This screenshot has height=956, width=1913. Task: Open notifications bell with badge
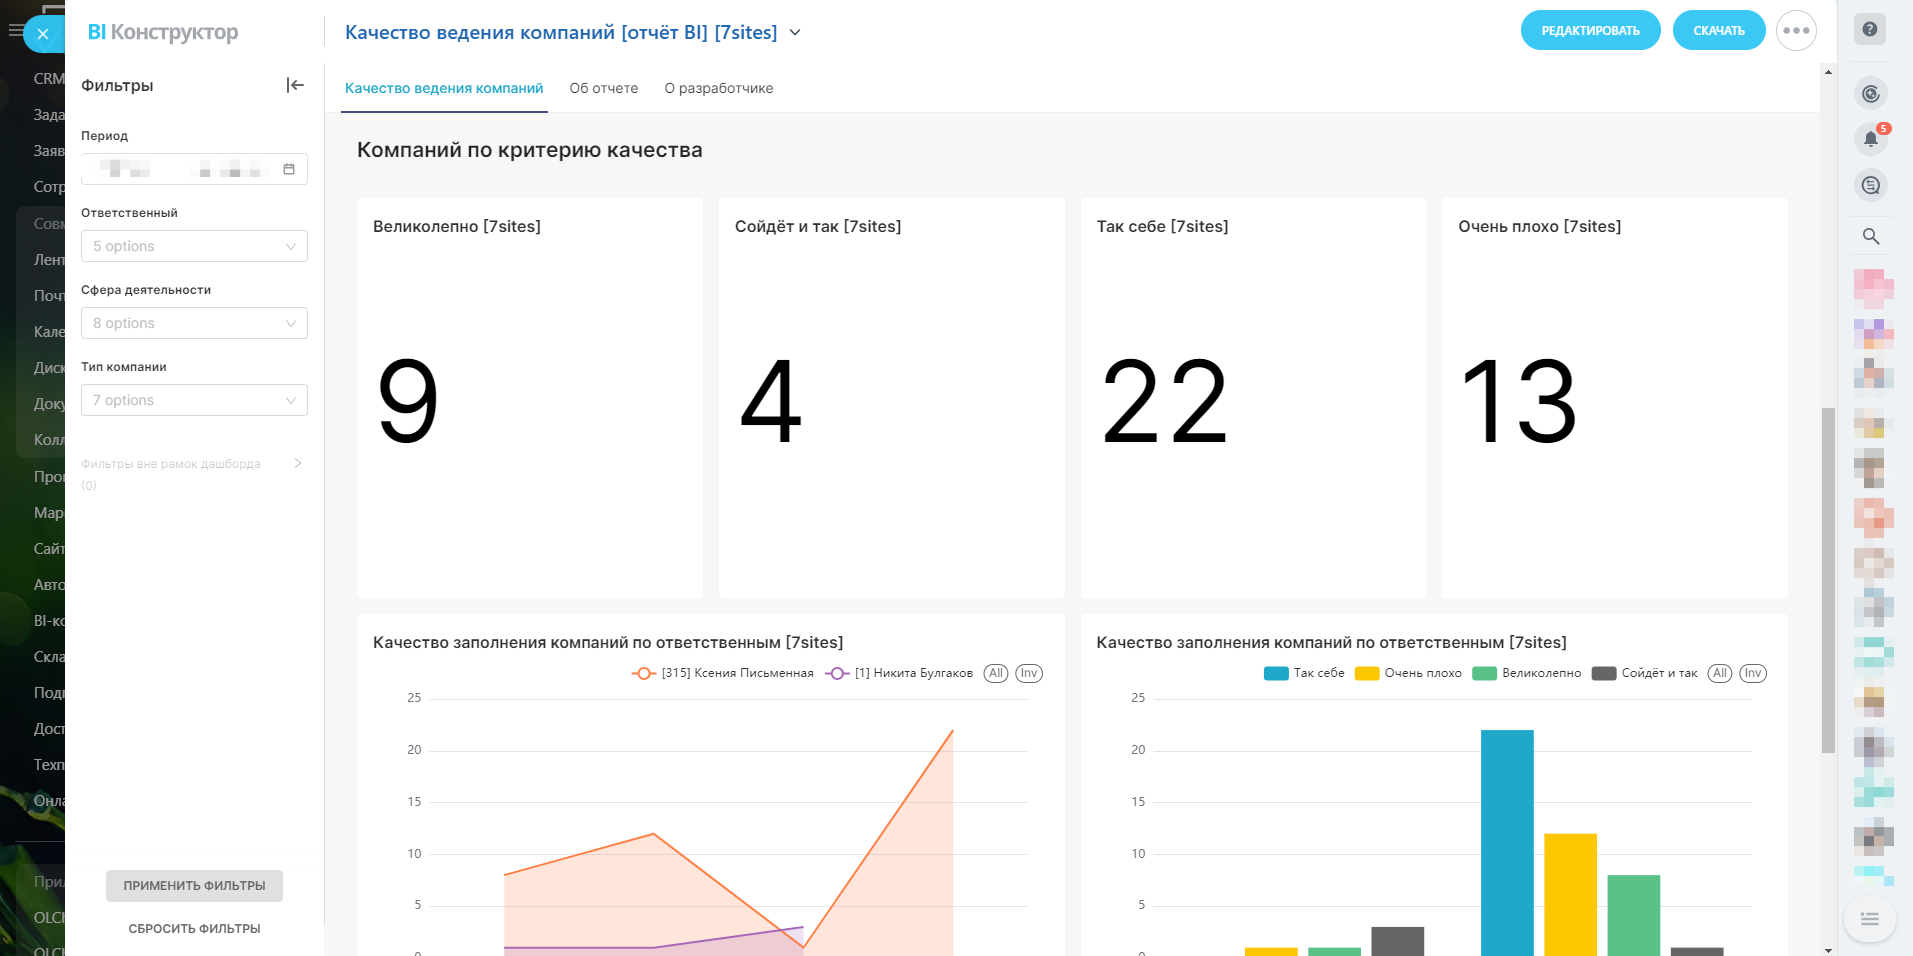click(1870, 139)
